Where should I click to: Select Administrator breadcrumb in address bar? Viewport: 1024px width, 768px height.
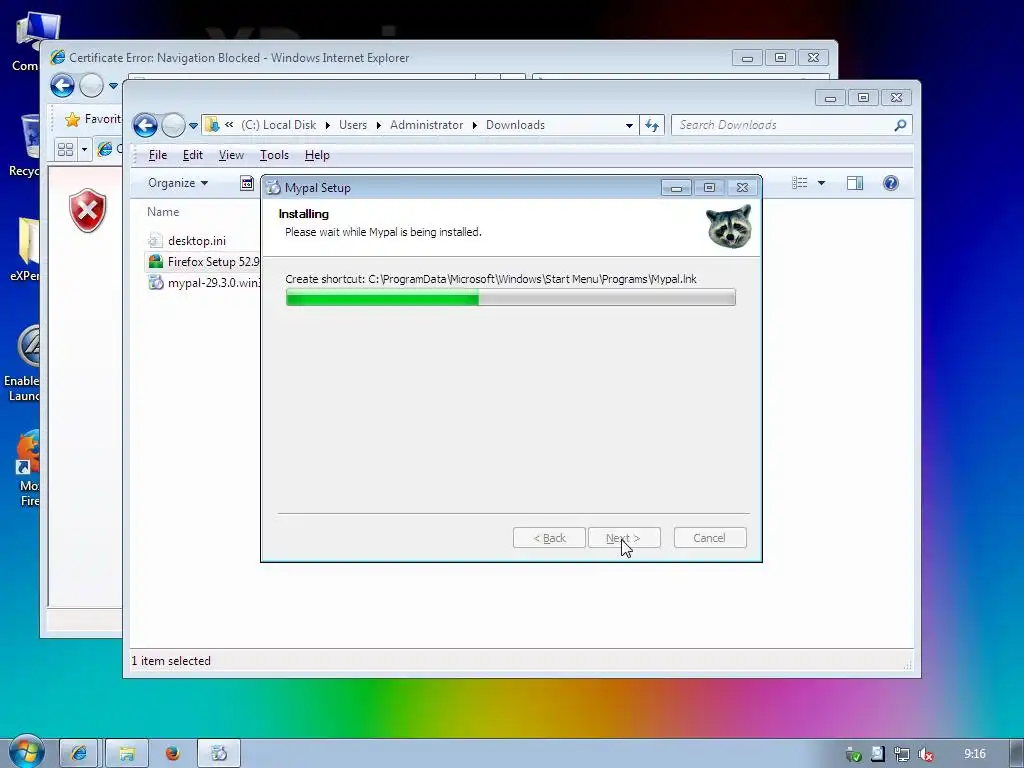pos(426,125)
